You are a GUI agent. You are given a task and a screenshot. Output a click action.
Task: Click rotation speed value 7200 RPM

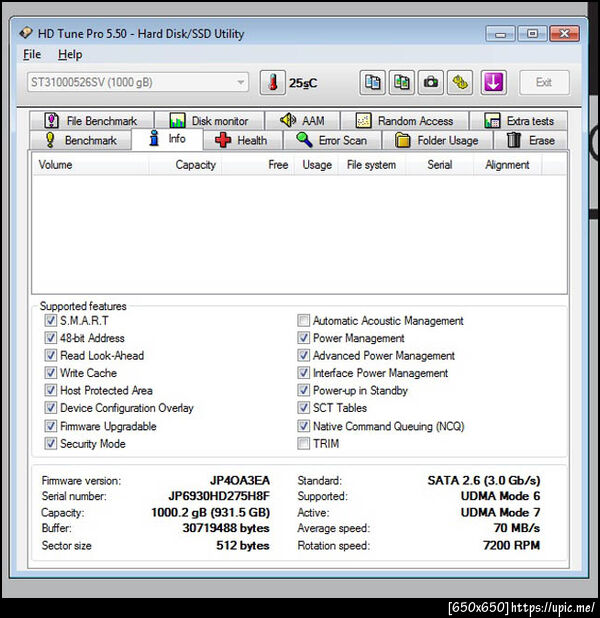tap(512, 545)
